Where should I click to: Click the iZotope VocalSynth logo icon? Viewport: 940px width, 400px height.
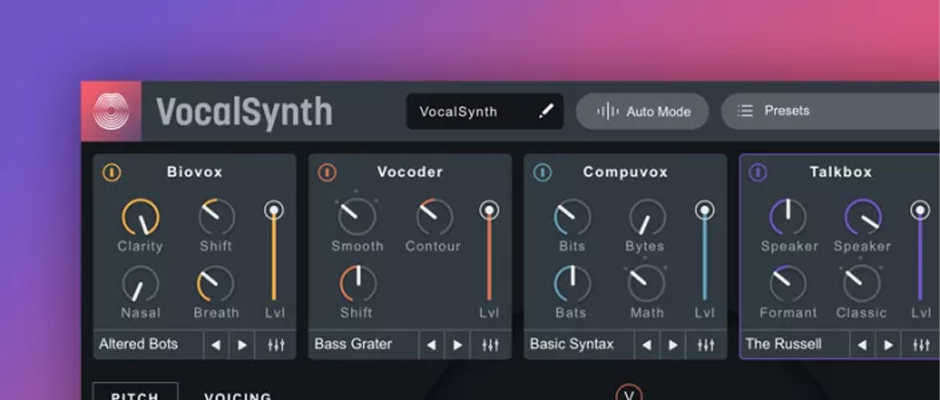(x=111, y=112)
